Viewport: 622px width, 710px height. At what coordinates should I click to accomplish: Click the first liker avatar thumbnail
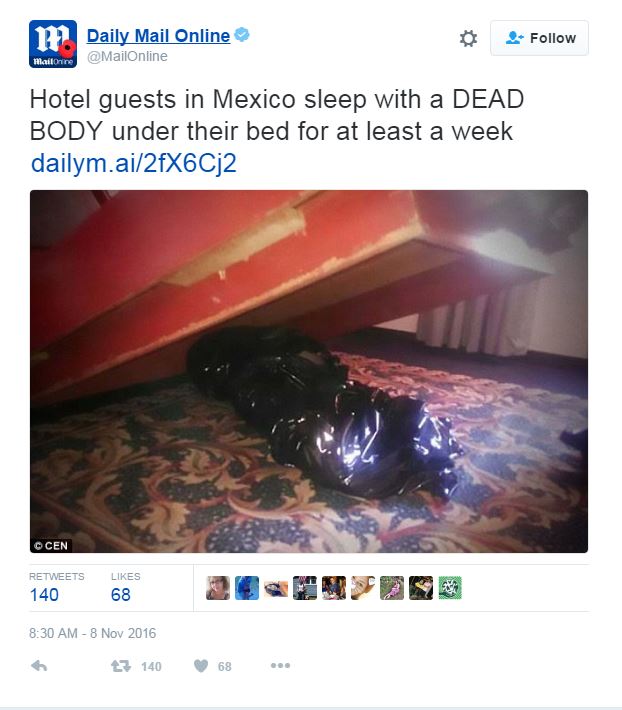pyautogui.click(x=218, y=588)
